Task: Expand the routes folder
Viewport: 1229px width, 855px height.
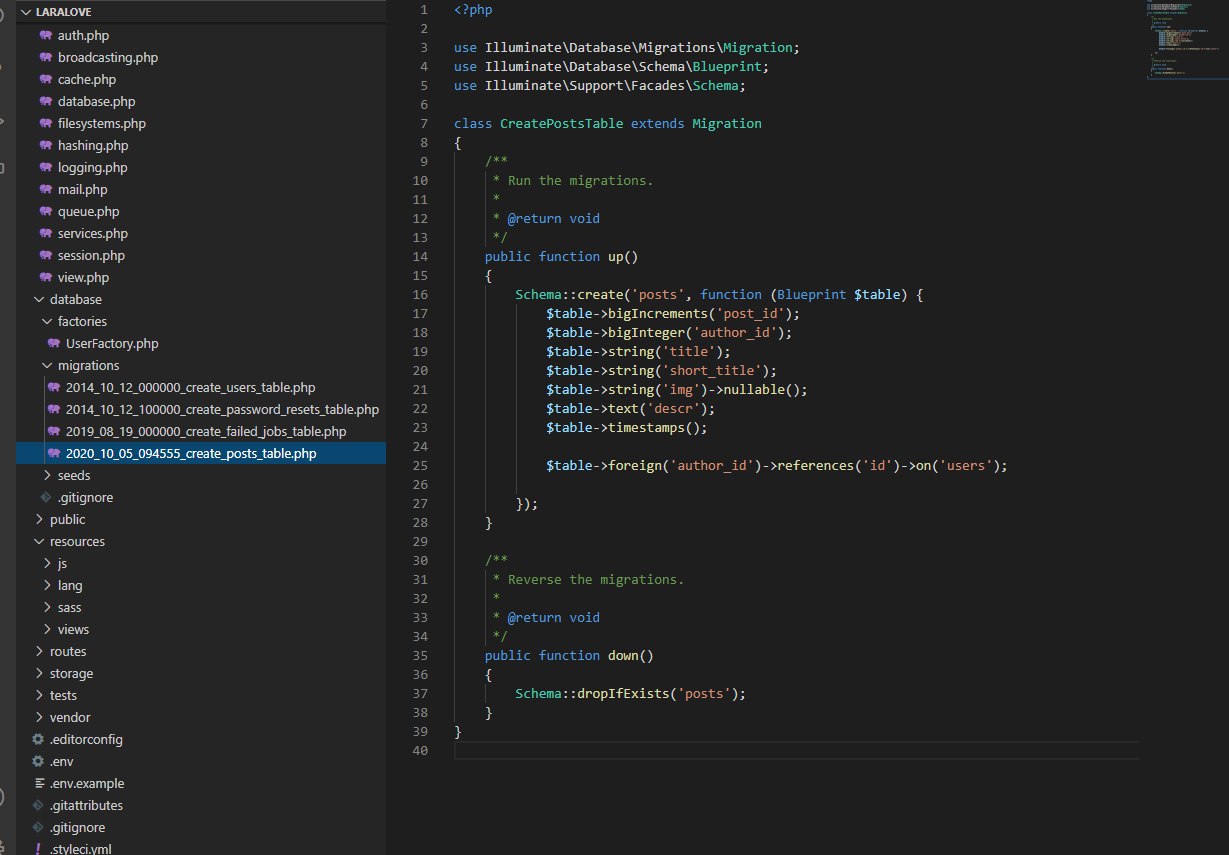Action: point(39,651)
